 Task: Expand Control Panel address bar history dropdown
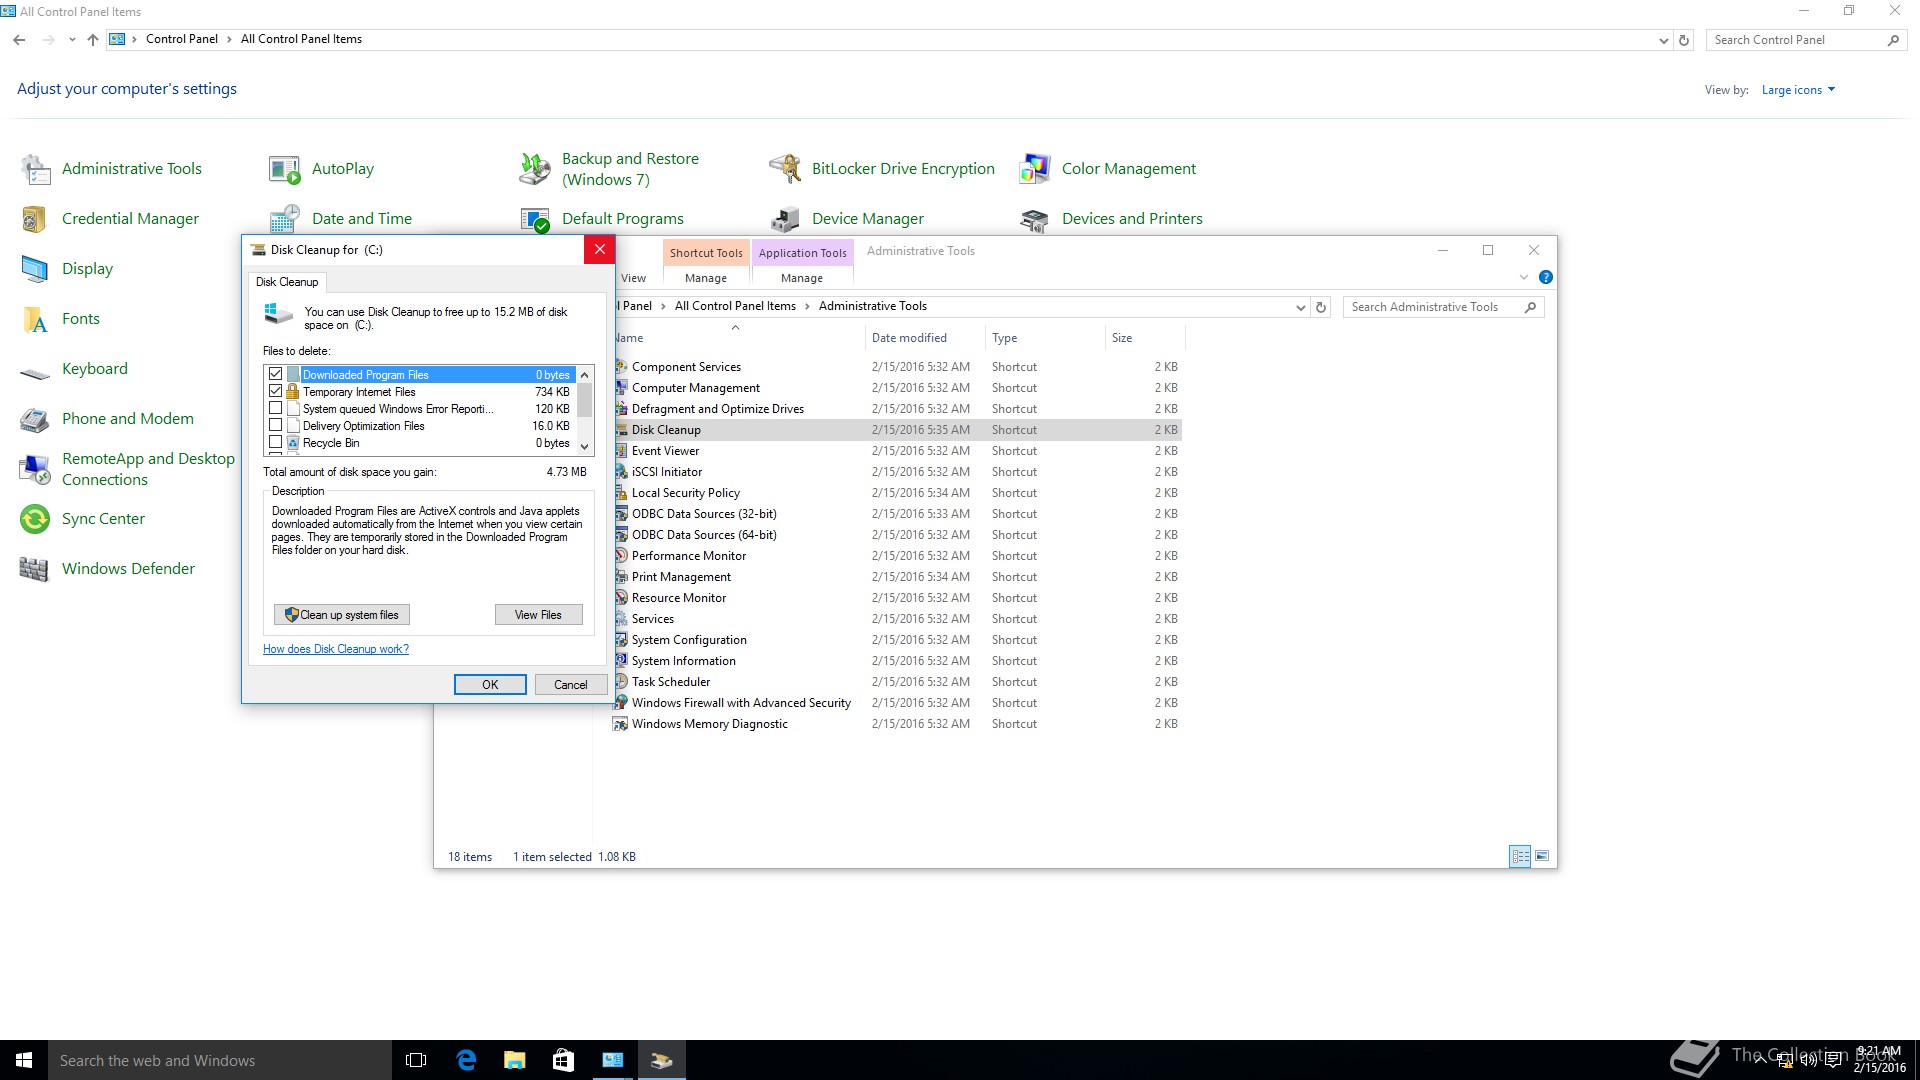(x=1663, y=41)
